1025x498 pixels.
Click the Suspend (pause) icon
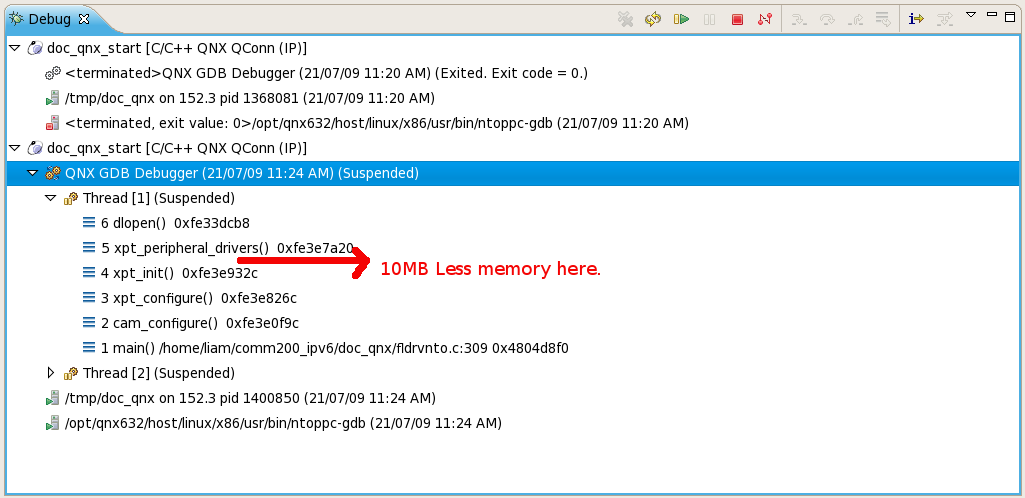pos(710,19)
